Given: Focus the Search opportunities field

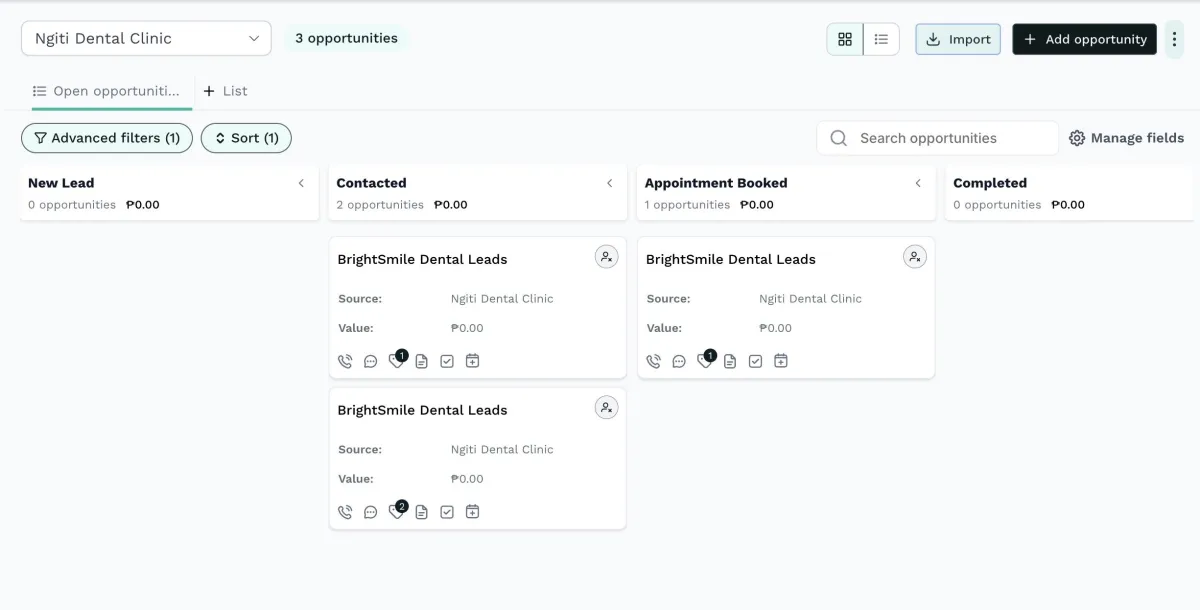Looking at the screenshot, I should click(x=938, y=138).
